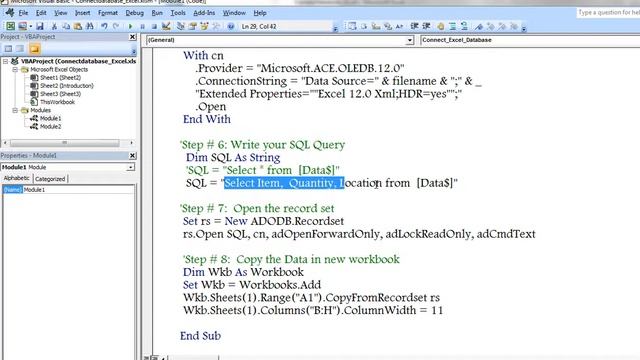Open the Run menu
640x360 pixels.
(x=157, y=13)
